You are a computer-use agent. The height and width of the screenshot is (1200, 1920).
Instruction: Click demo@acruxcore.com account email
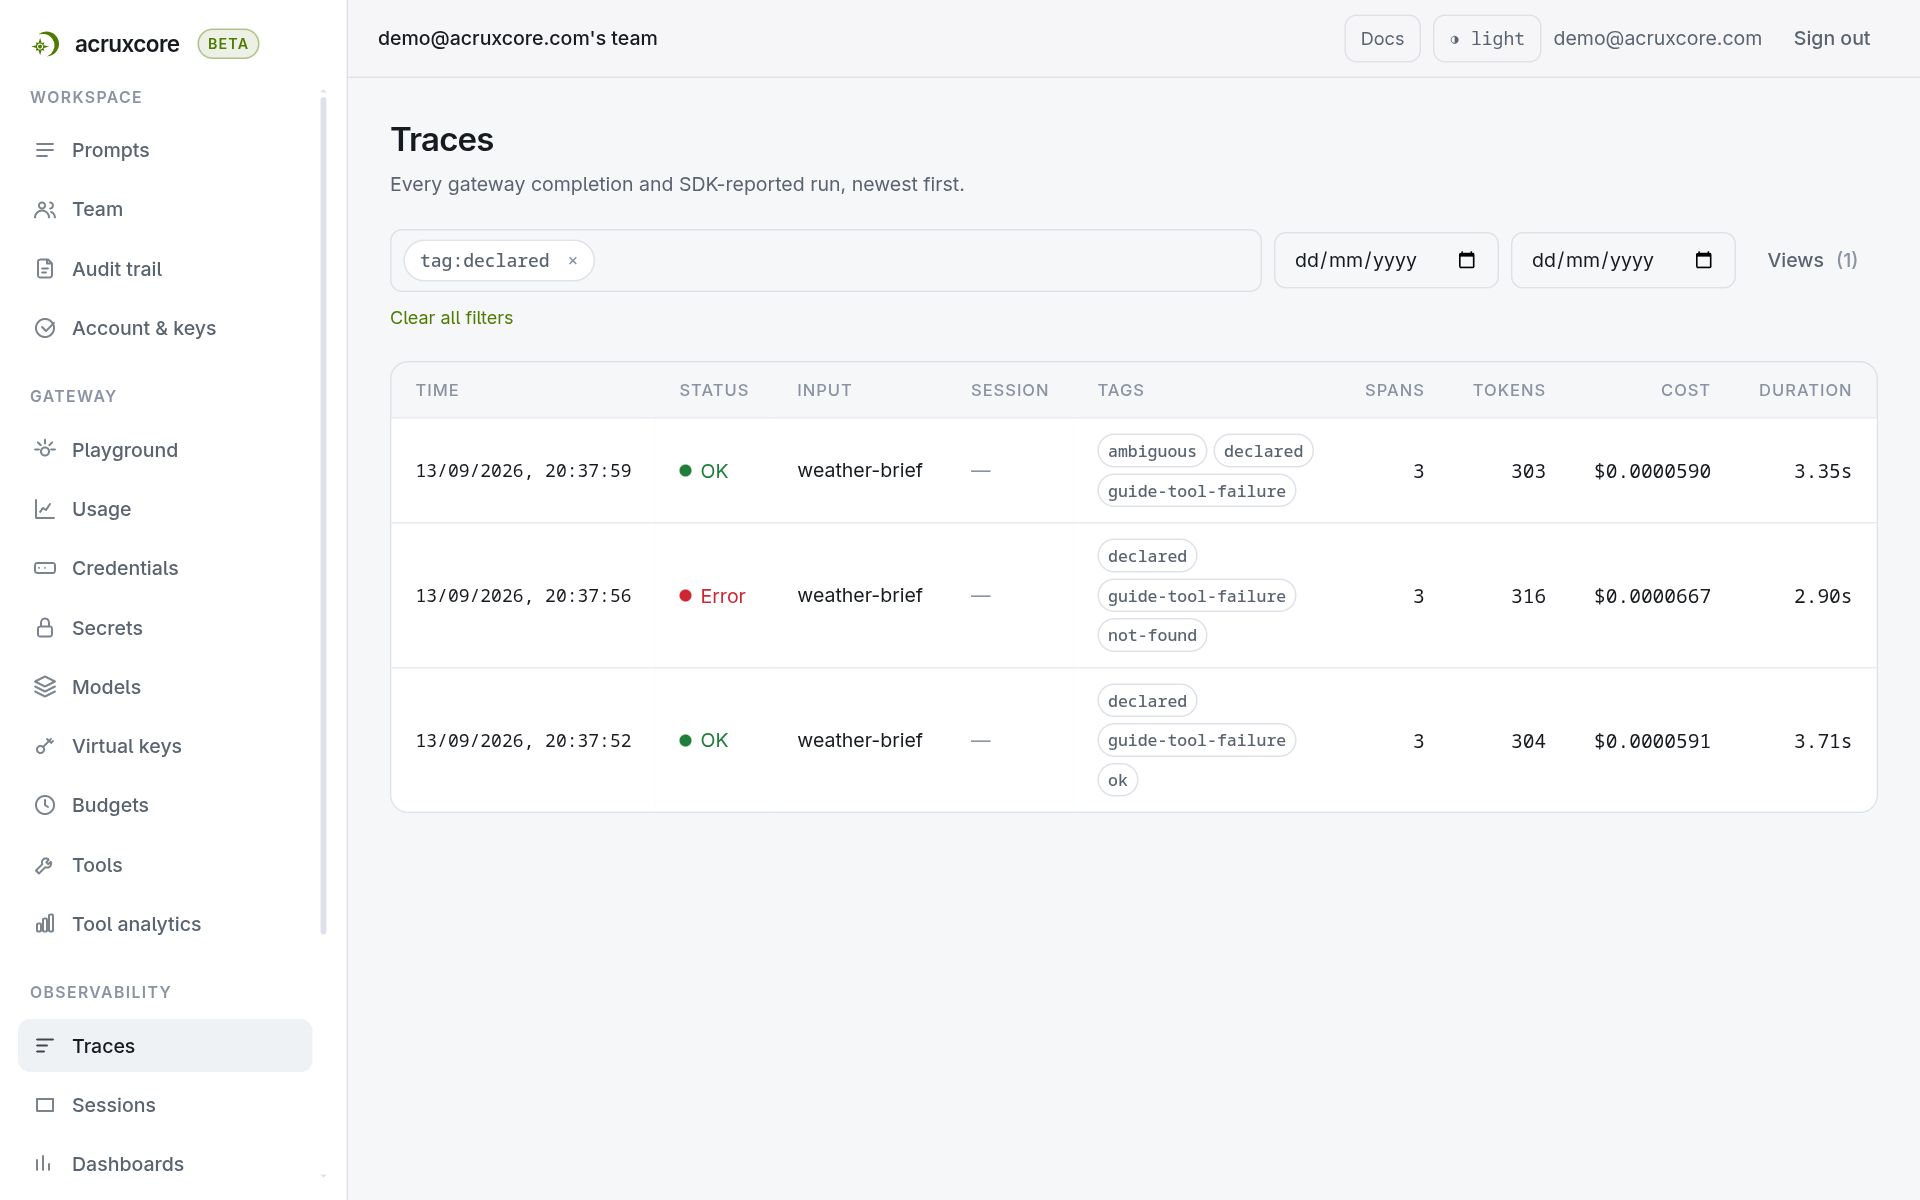click(x=1657, y=38)
